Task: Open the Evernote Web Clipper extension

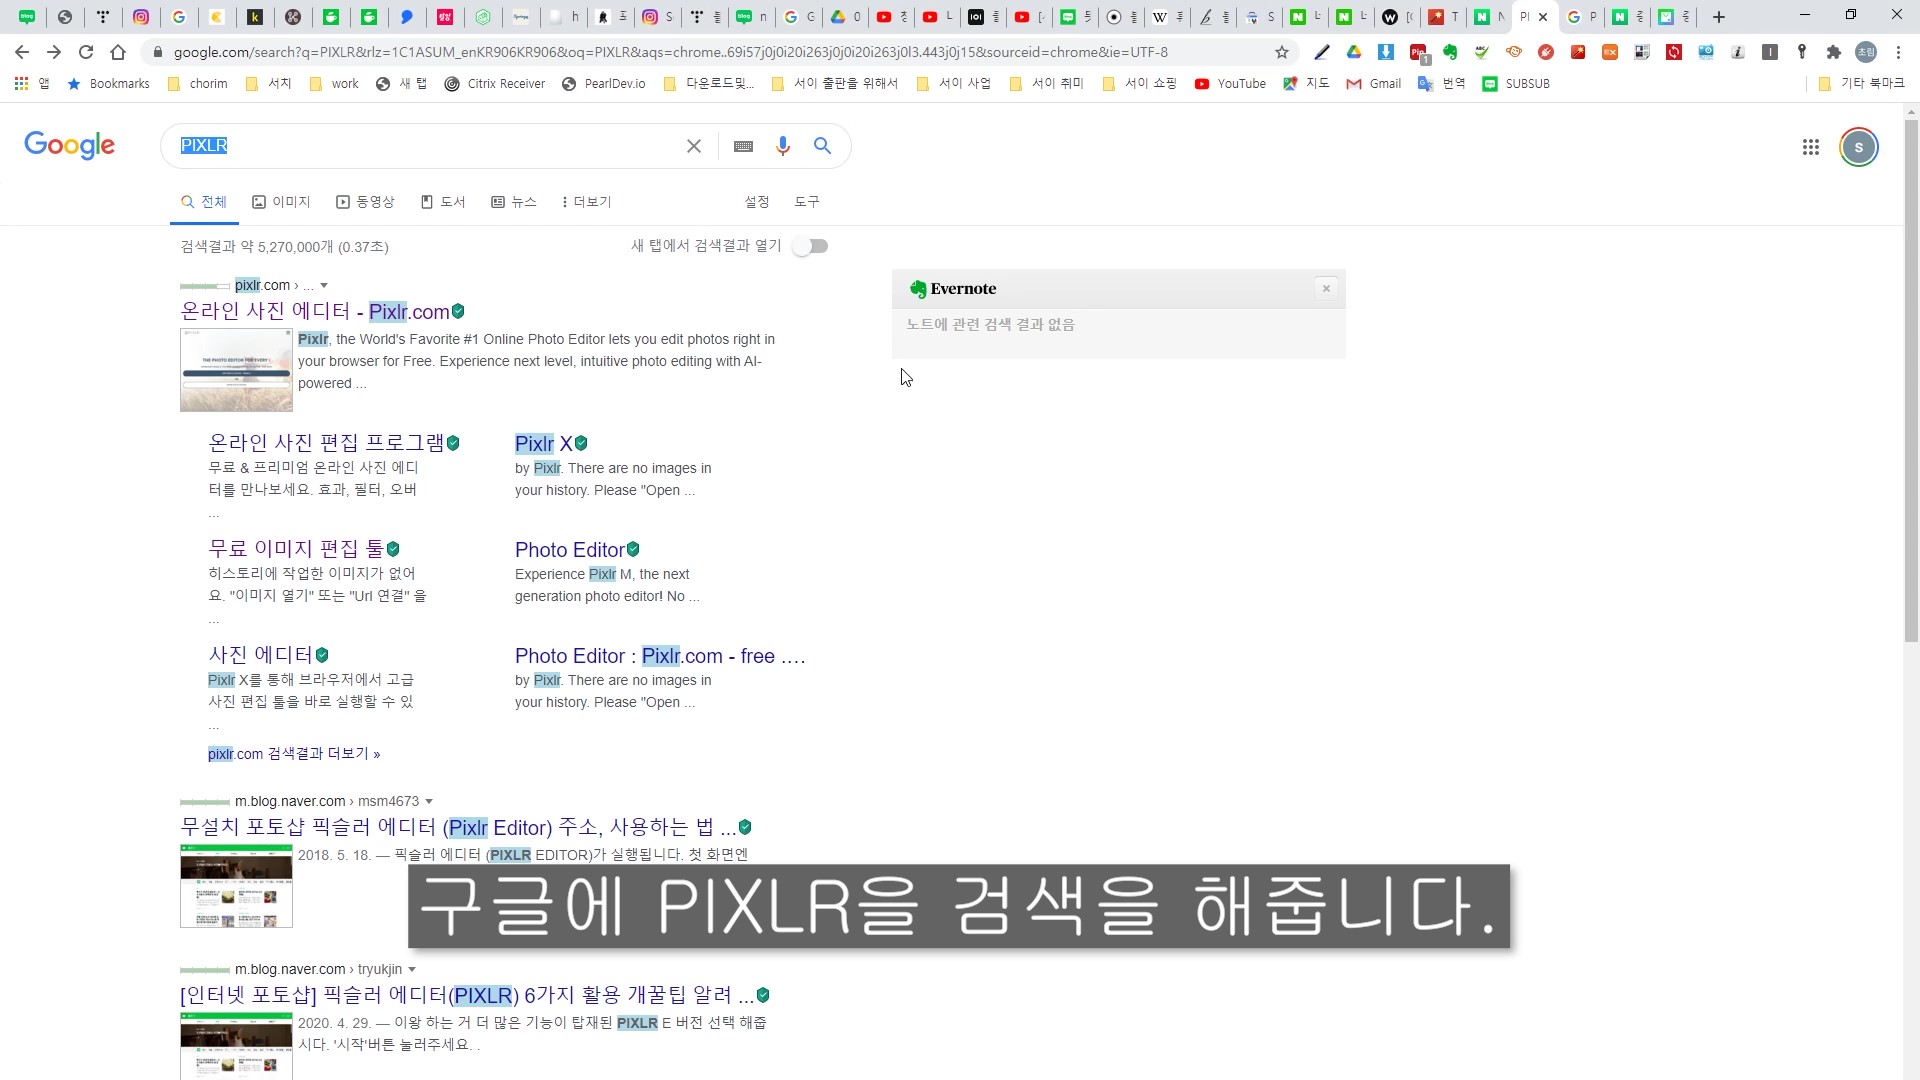Action: pyautogui.click(x=1450, y=52)
